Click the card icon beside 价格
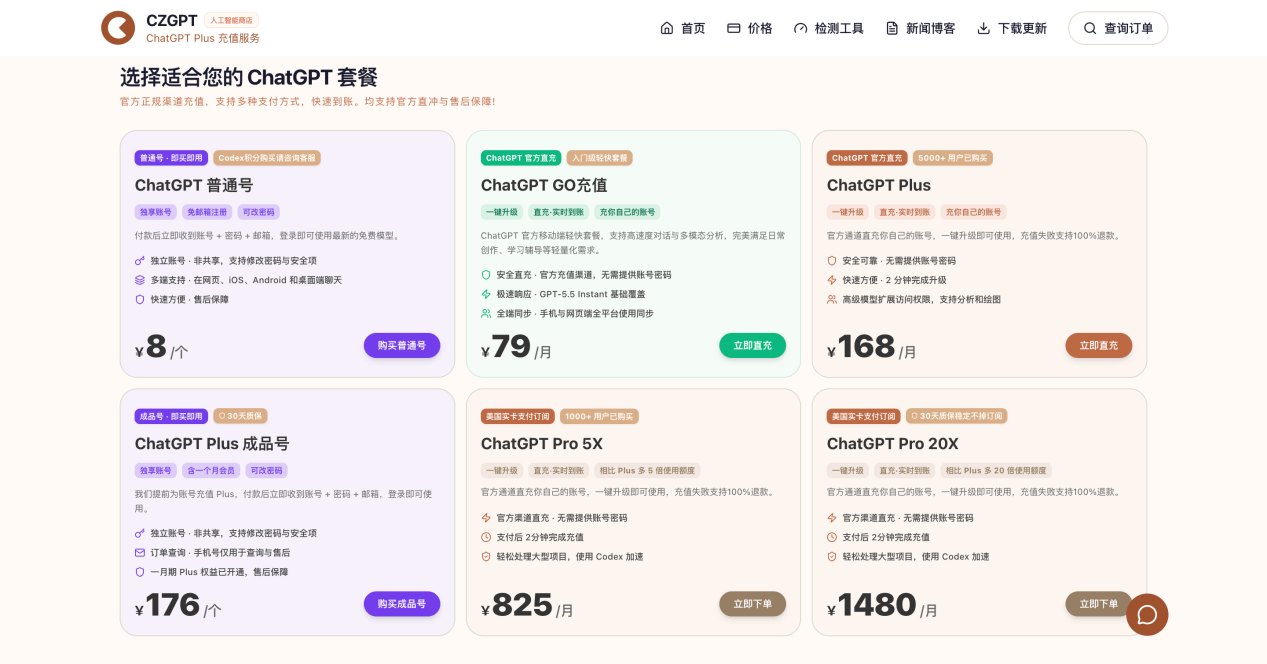 tap(734, 28)
